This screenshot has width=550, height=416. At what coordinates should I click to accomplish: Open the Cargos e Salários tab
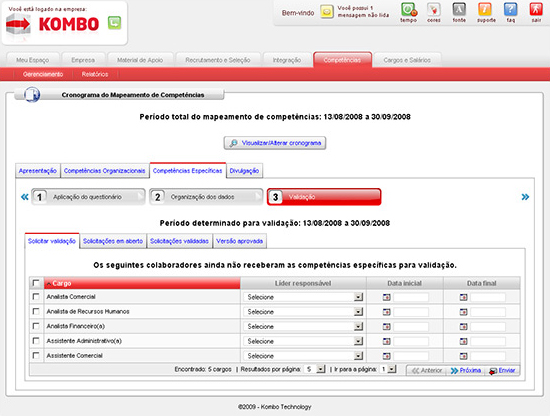(x=407, y=60)
